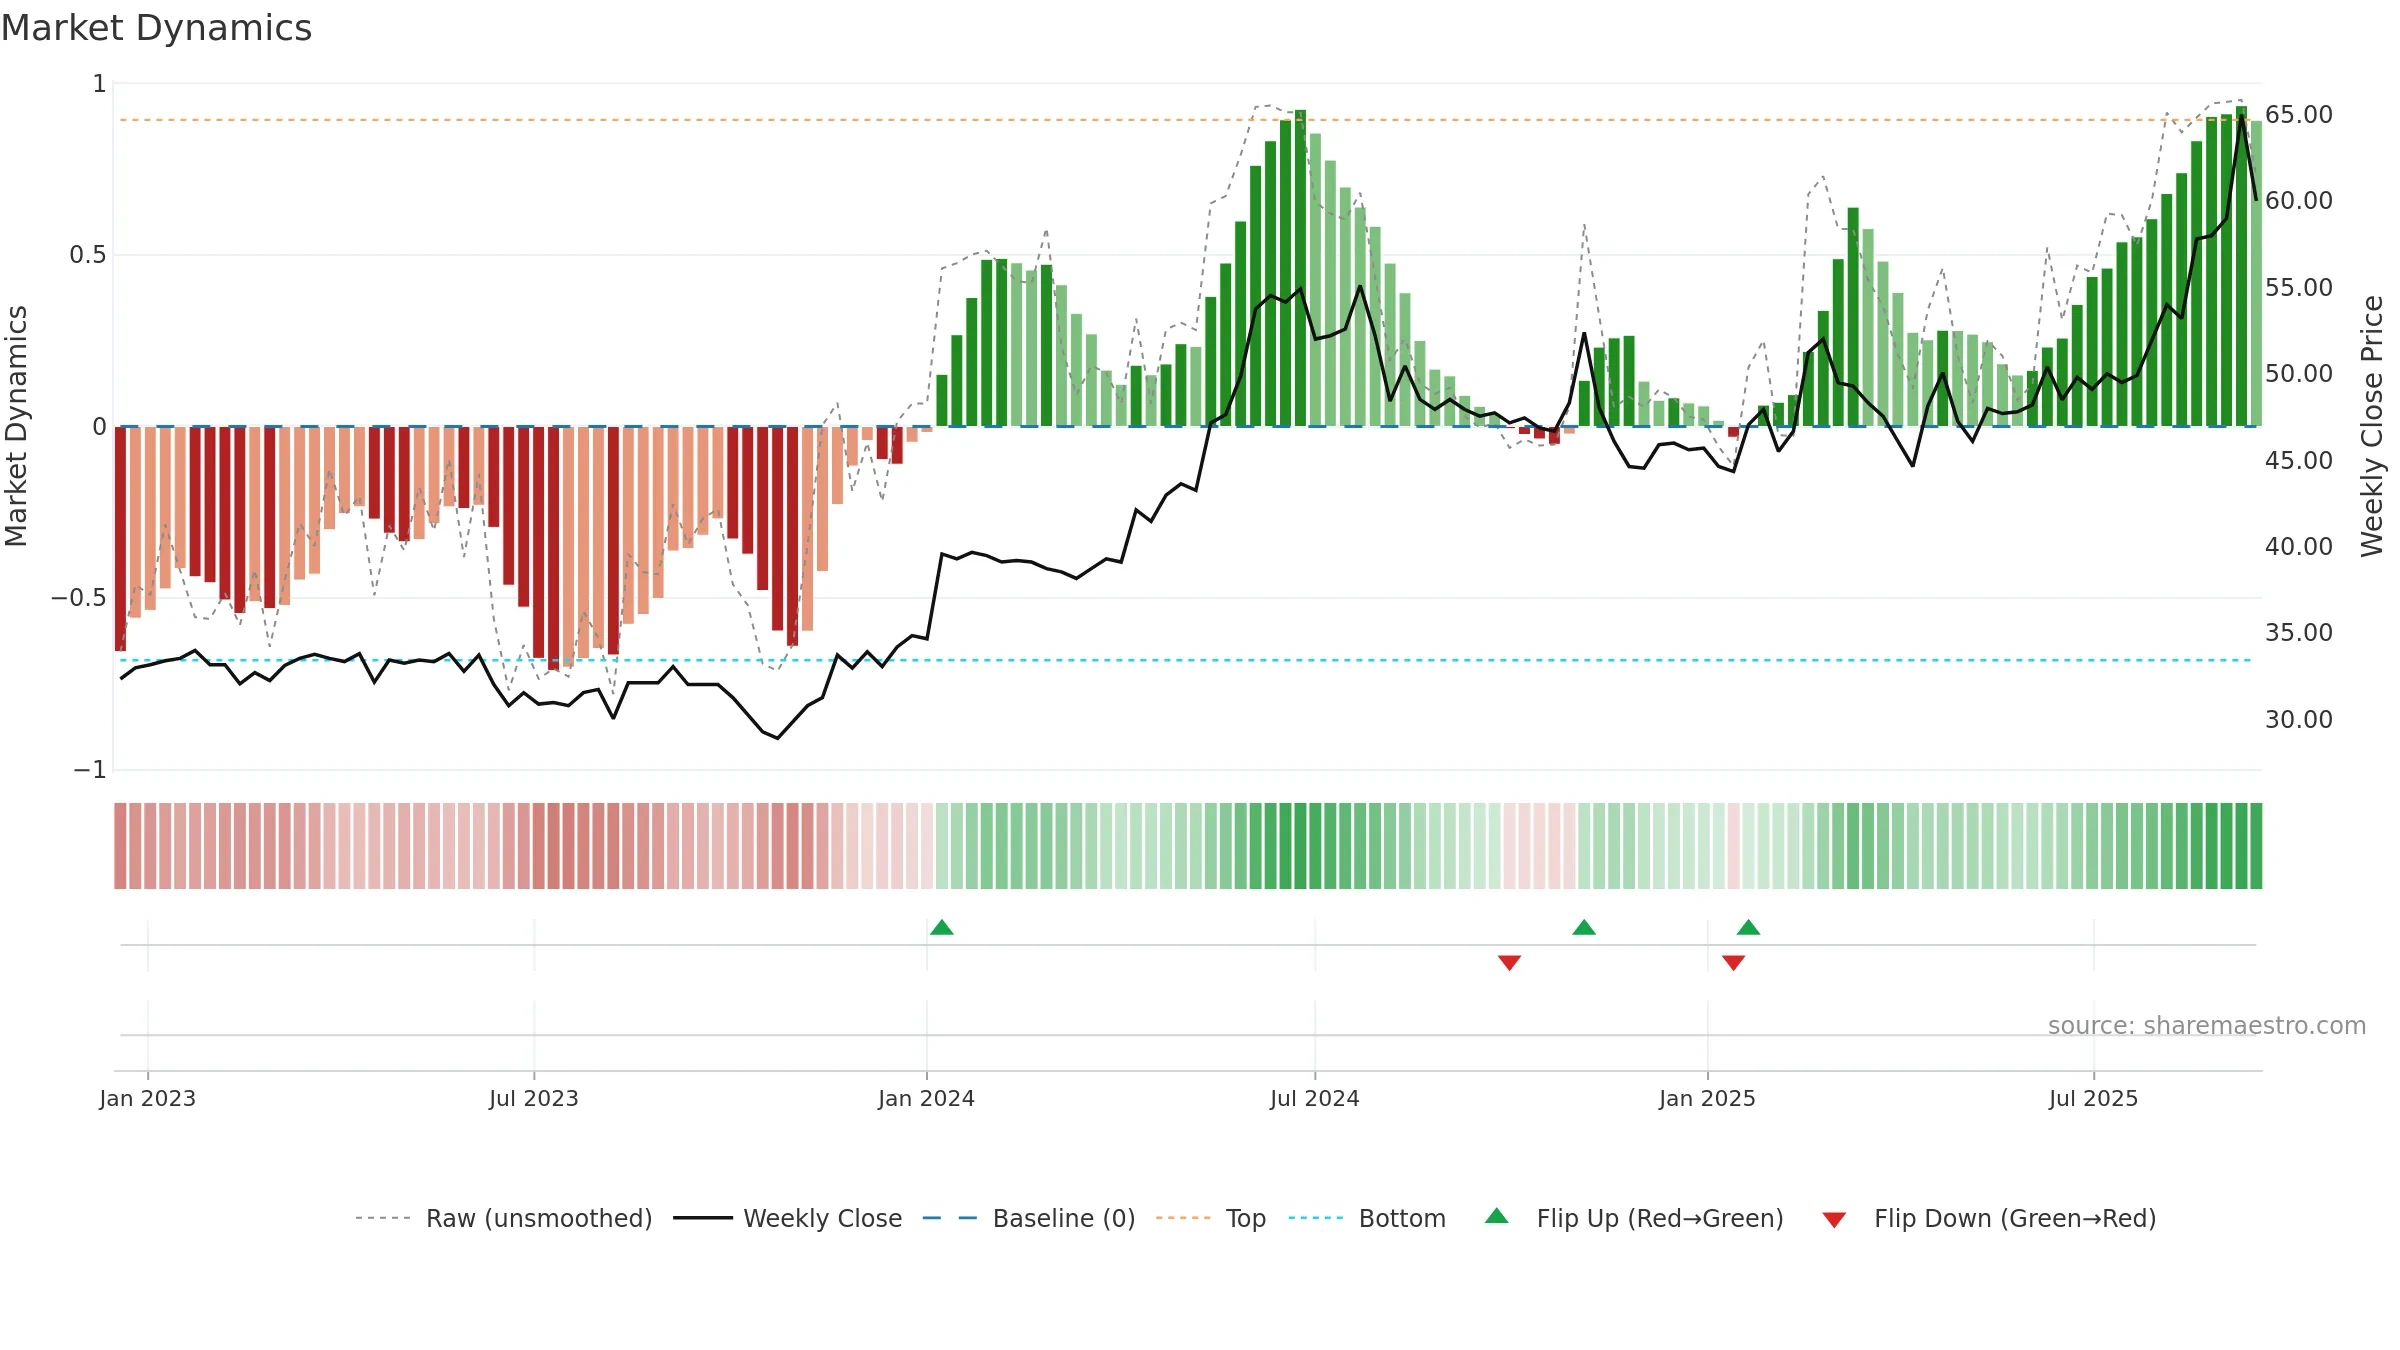Click the red Flip Down triangle icon in the legend
This screenshot has width=2400, height=1350.
tap(1834, 1220)
